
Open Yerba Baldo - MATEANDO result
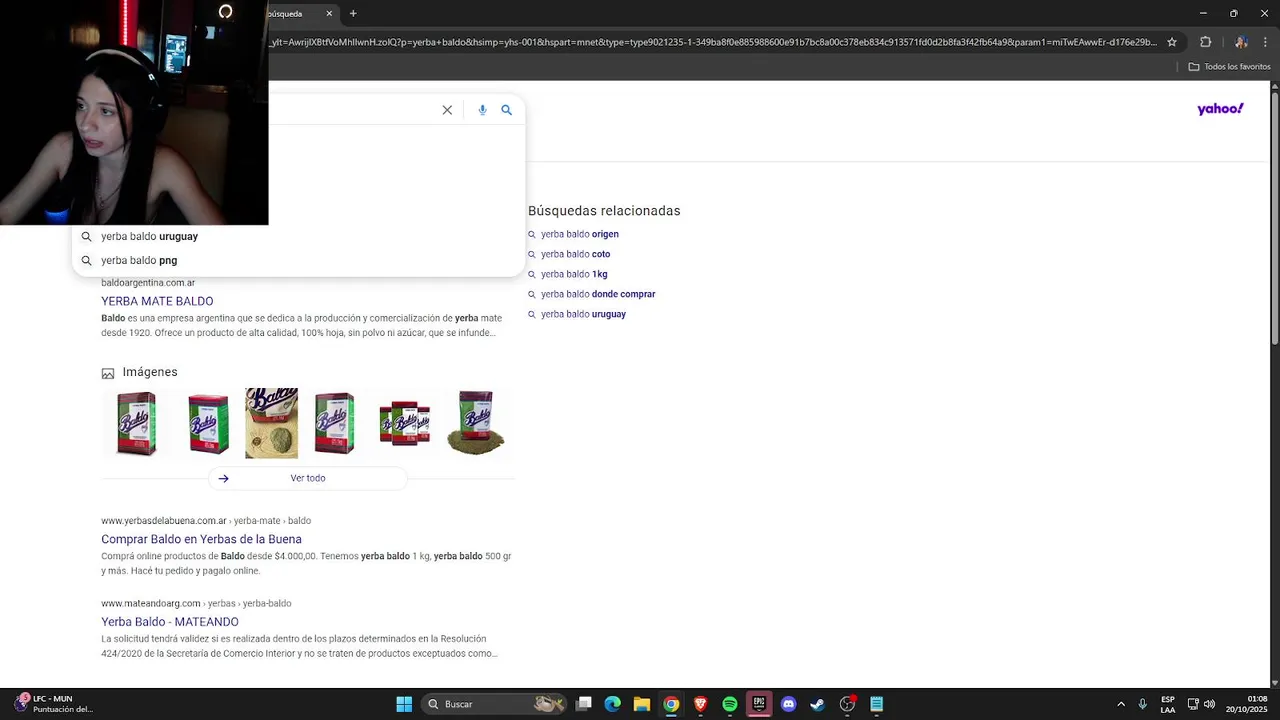click(170, 622)
